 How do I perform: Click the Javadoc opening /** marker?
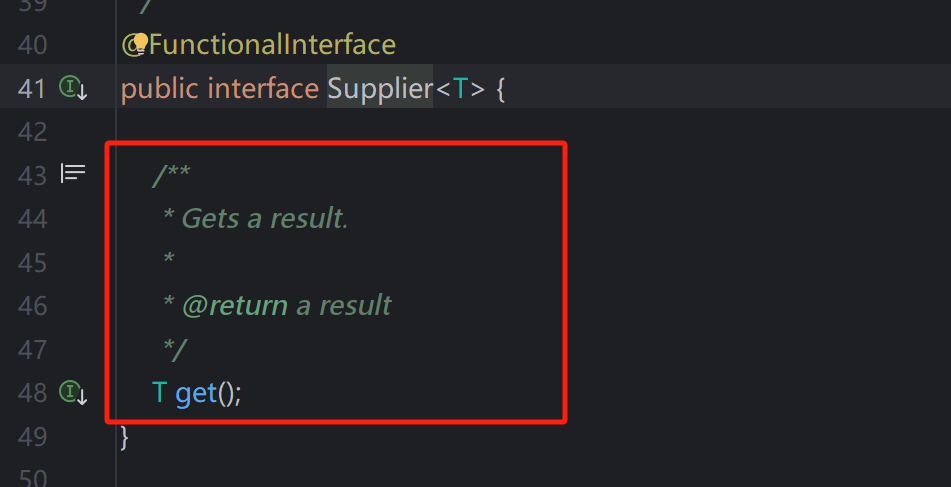pyautogui.click(x=171, y=175)
